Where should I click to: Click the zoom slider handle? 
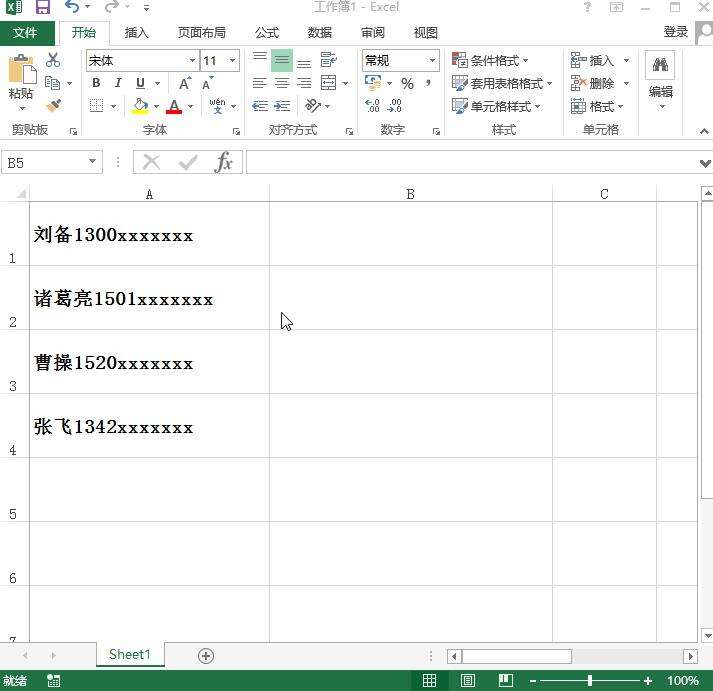[x=590, y=681]
